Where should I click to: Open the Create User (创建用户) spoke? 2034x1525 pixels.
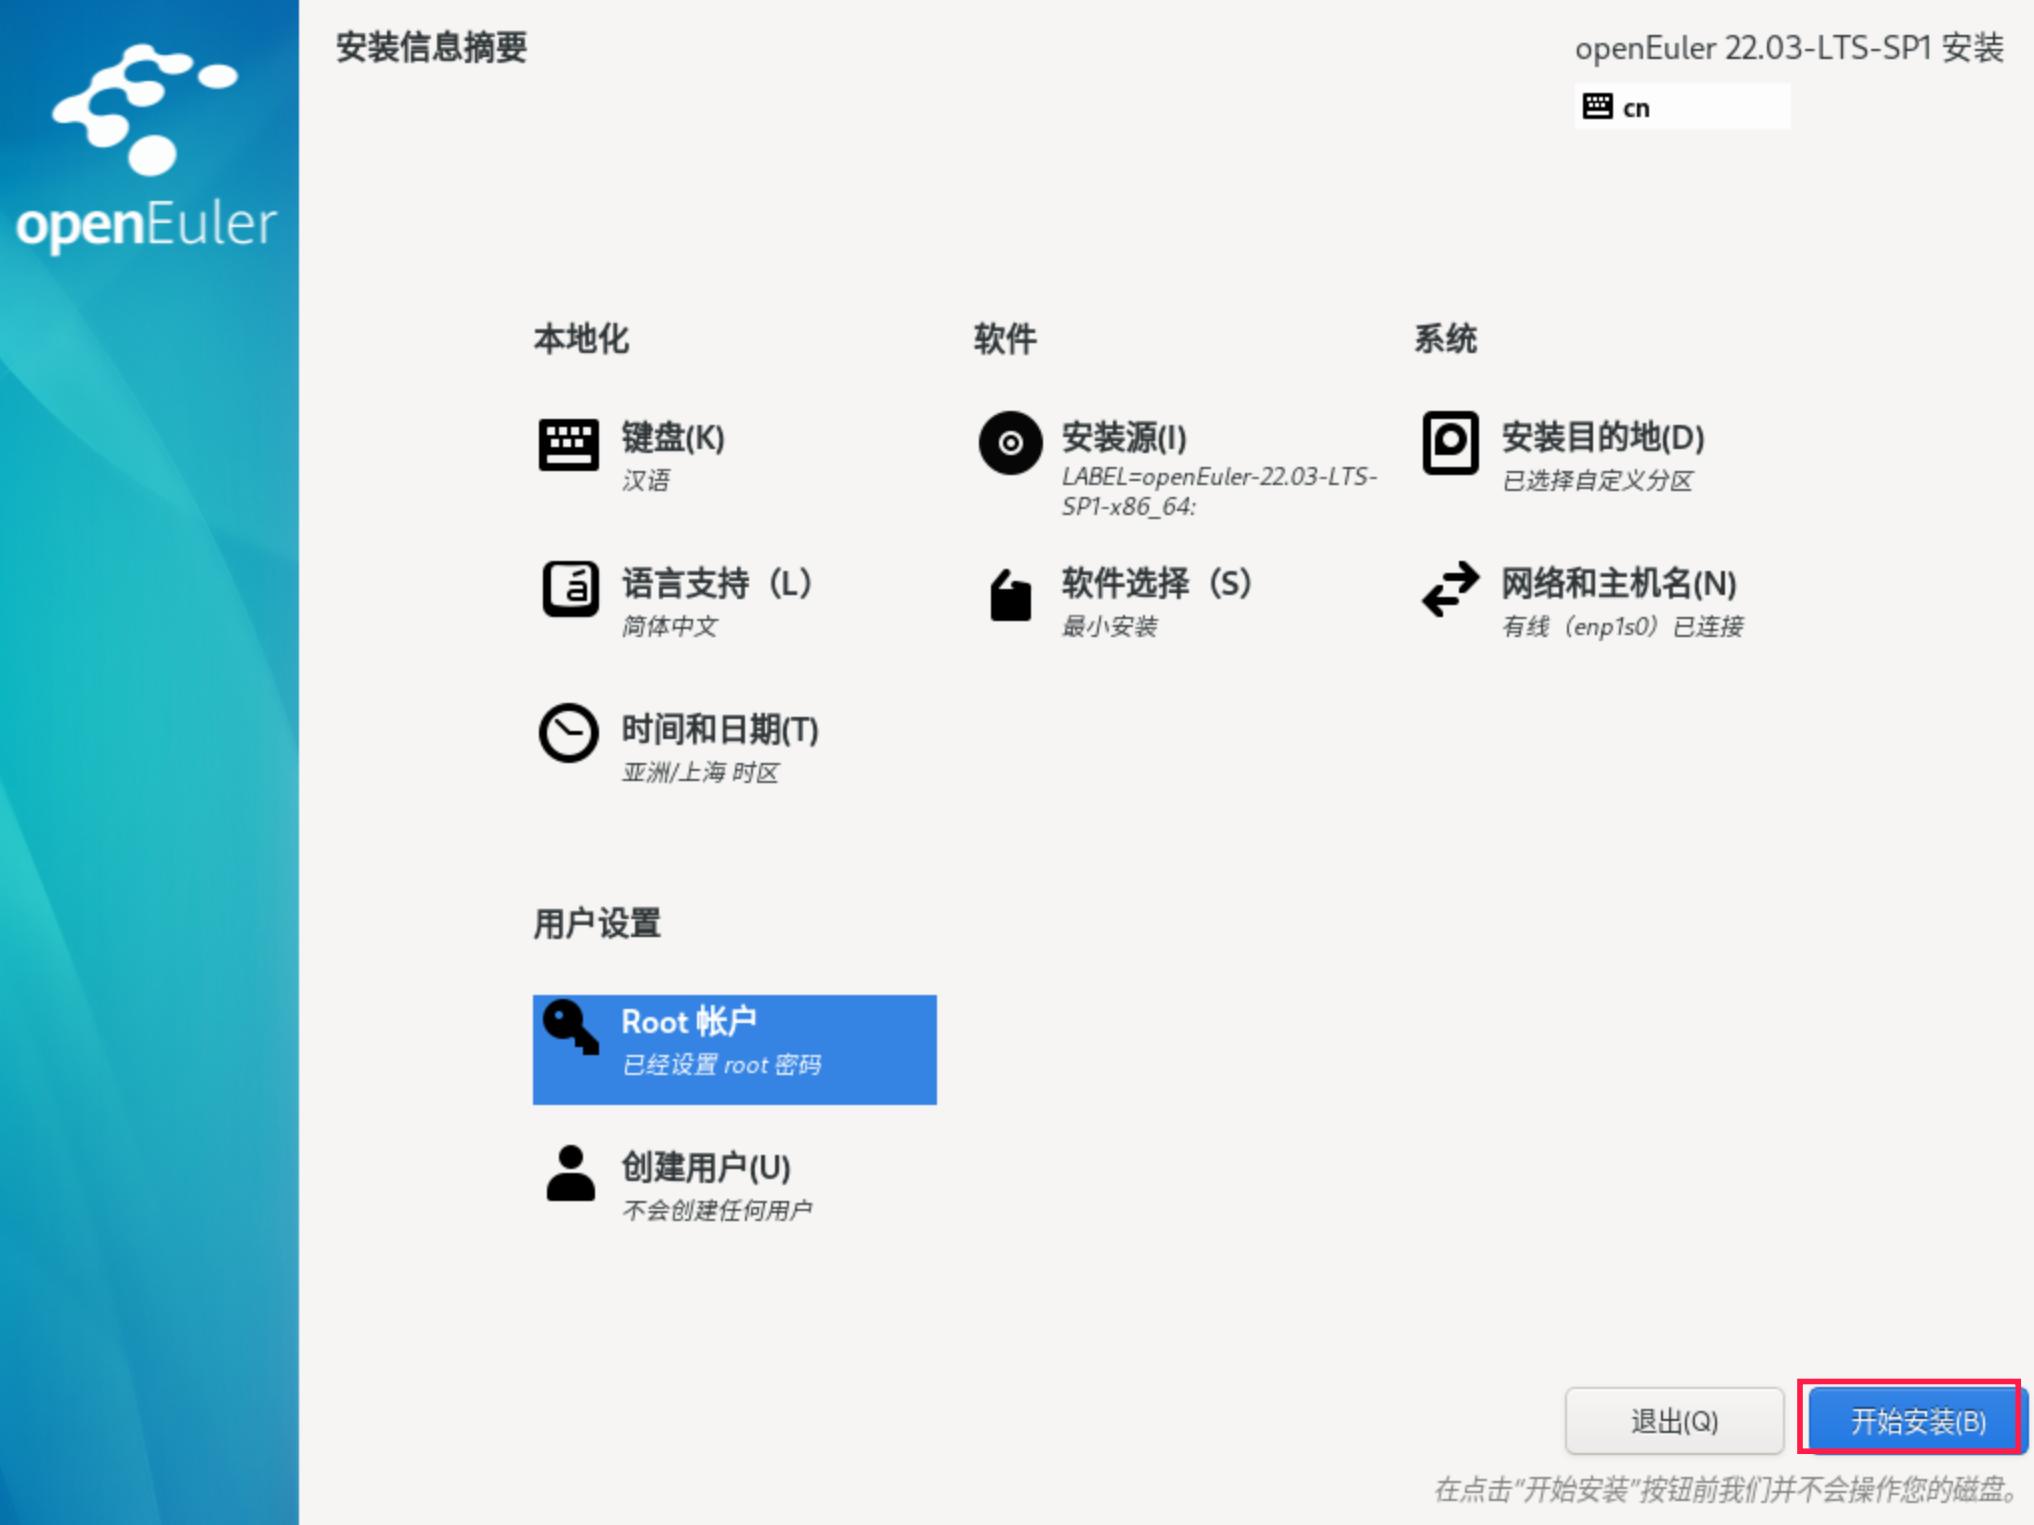point(705,1167)
